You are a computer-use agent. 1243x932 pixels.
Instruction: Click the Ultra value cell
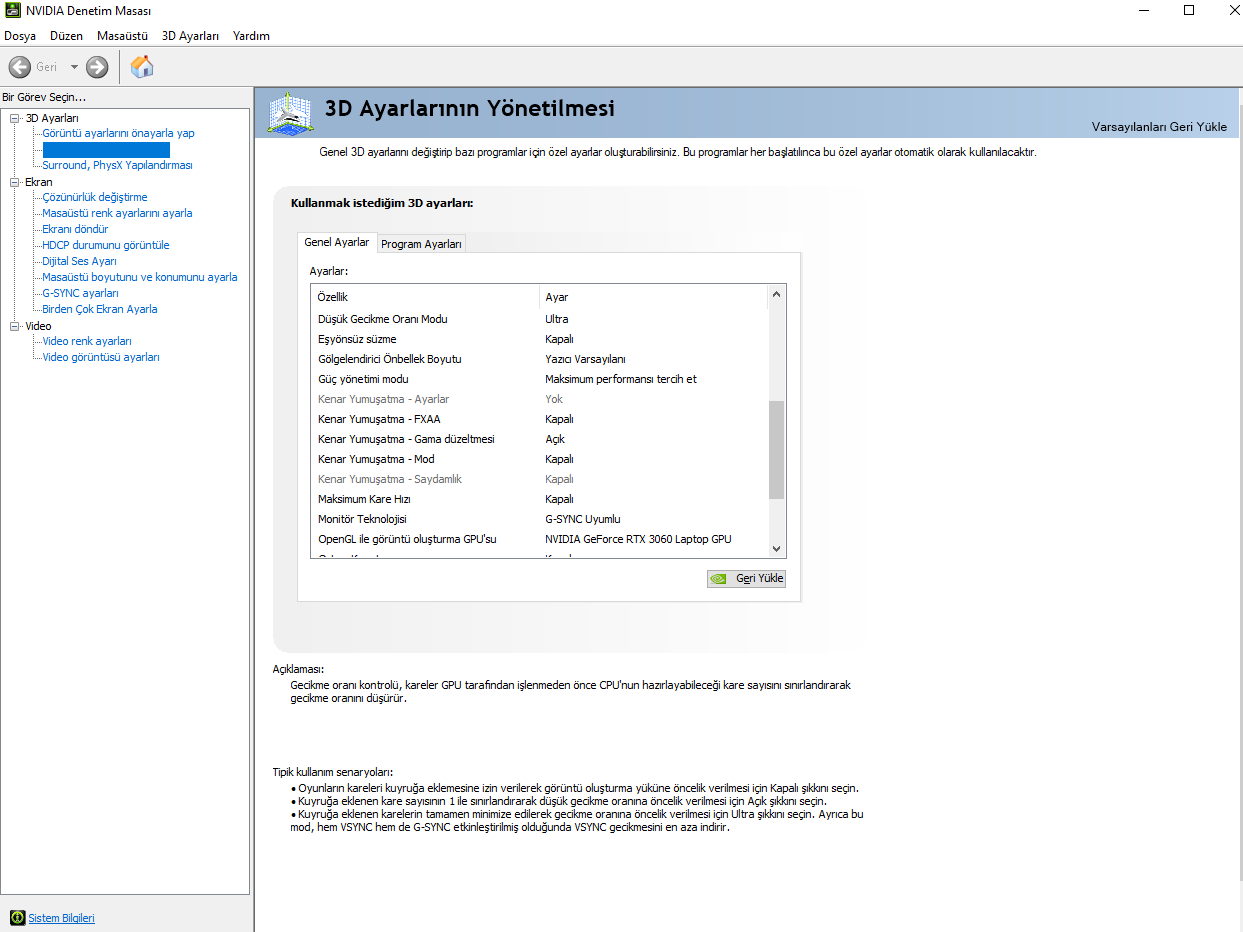tap(557, 319)
